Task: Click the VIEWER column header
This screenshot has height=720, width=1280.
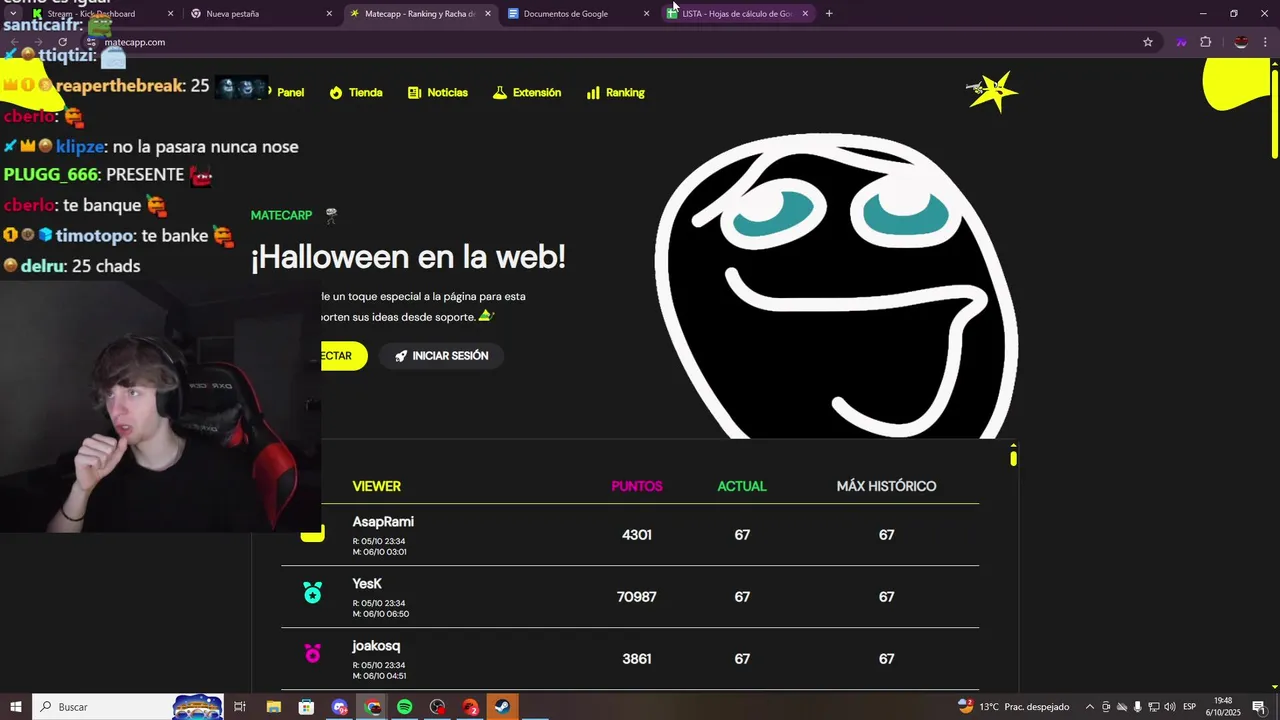Action: (376, 486)
